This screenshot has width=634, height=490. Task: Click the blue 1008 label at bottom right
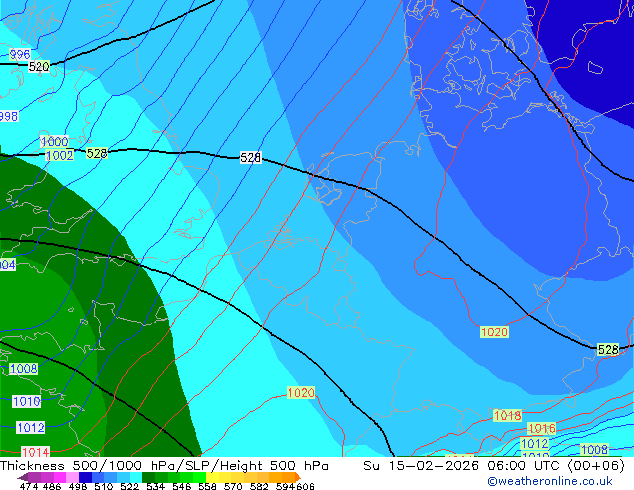[x=594, y=449]
